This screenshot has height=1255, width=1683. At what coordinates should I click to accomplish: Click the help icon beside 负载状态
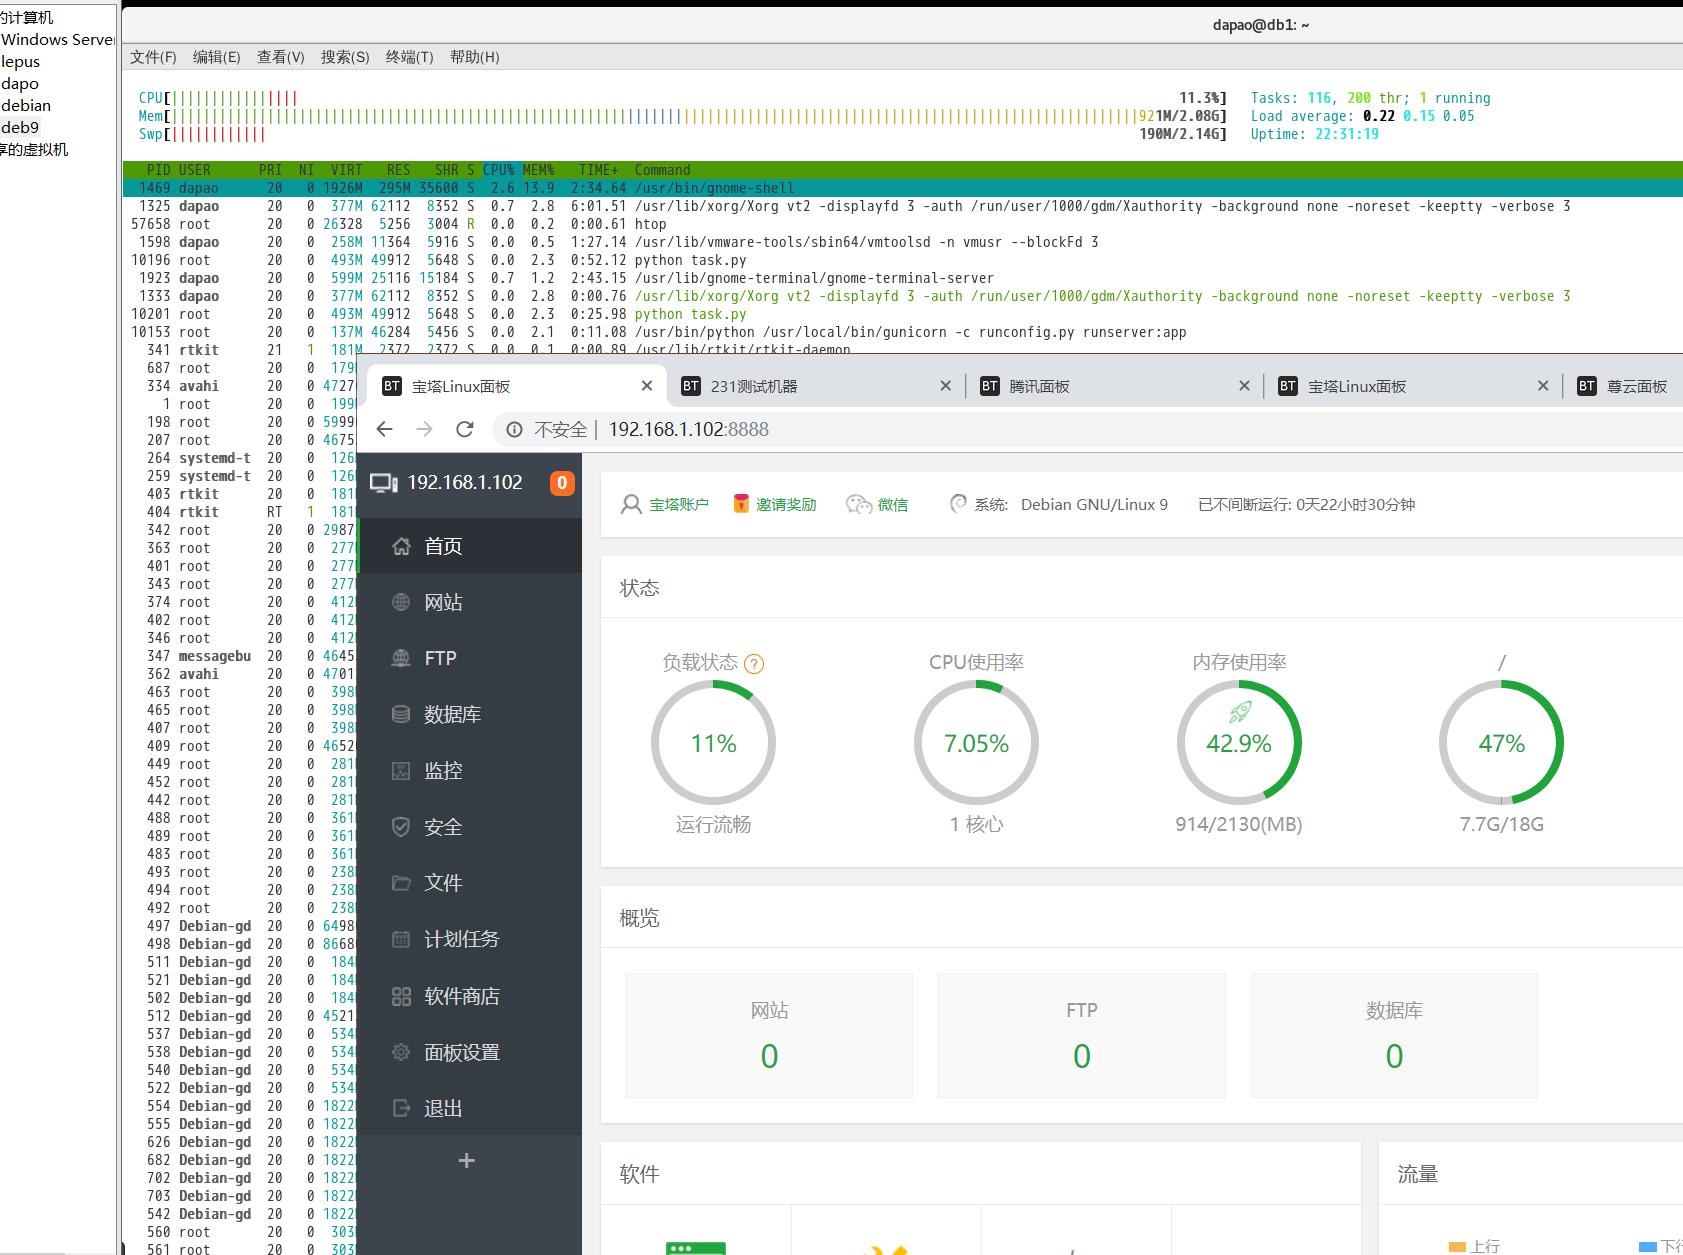754,664
